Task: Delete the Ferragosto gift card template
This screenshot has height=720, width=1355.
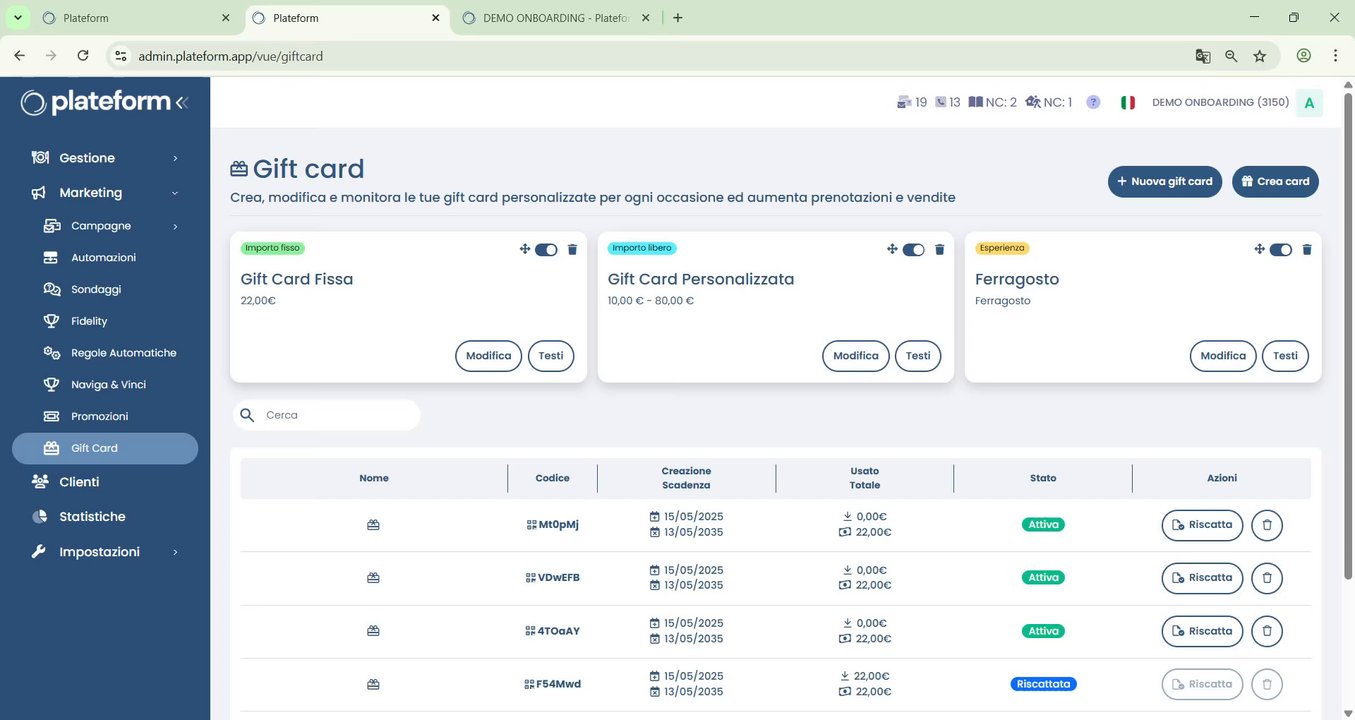Action: point(1306,250)
